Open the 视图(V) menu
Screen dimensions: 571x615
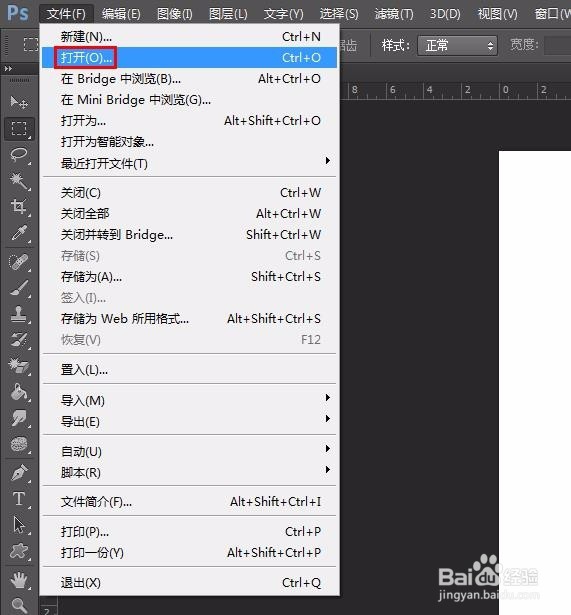tap(498, 14)
